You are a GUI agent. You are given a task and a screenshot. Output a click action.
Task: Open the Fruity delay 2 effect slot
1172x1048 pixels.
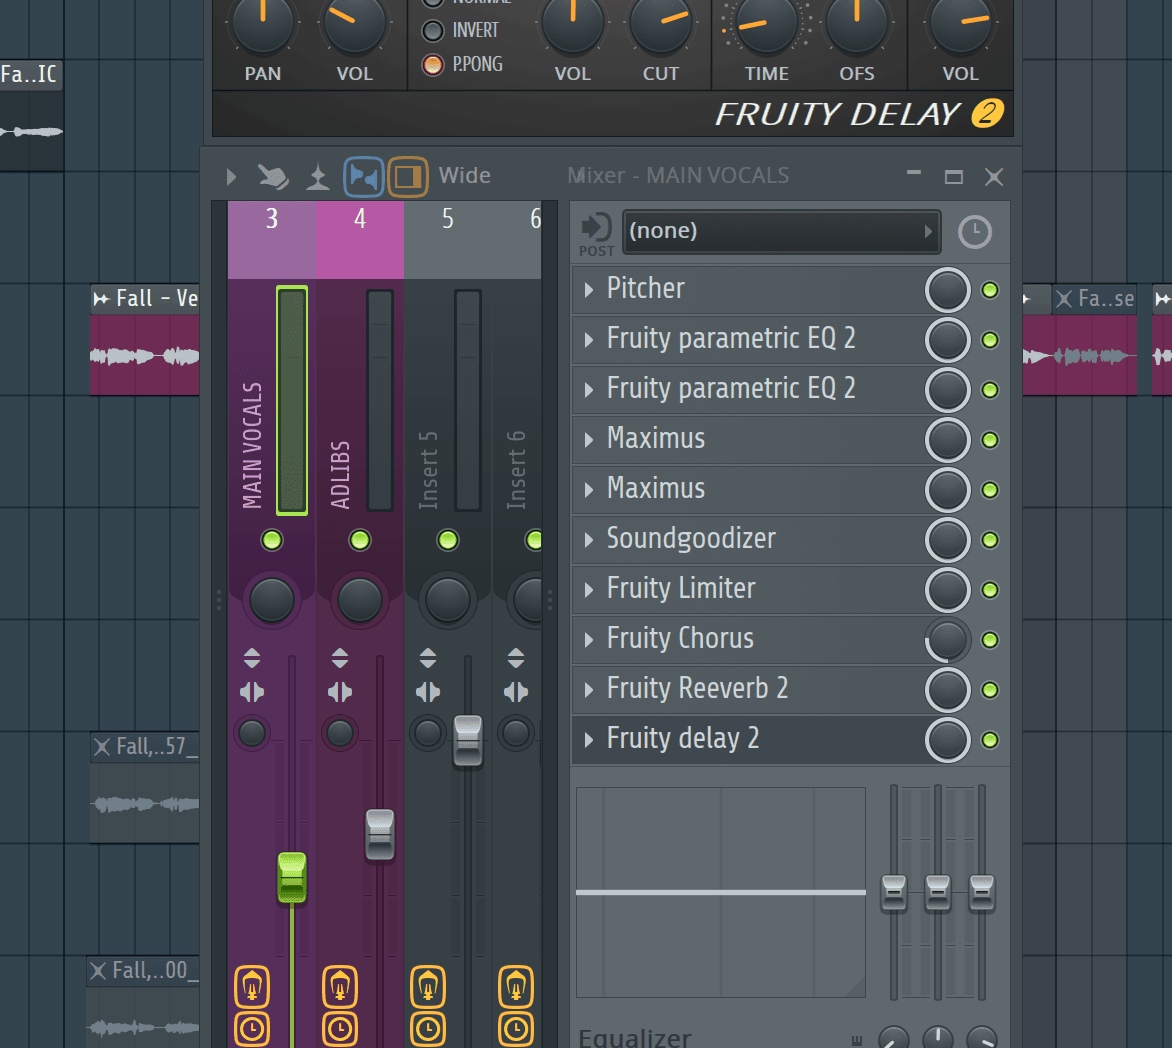point(589,739)
